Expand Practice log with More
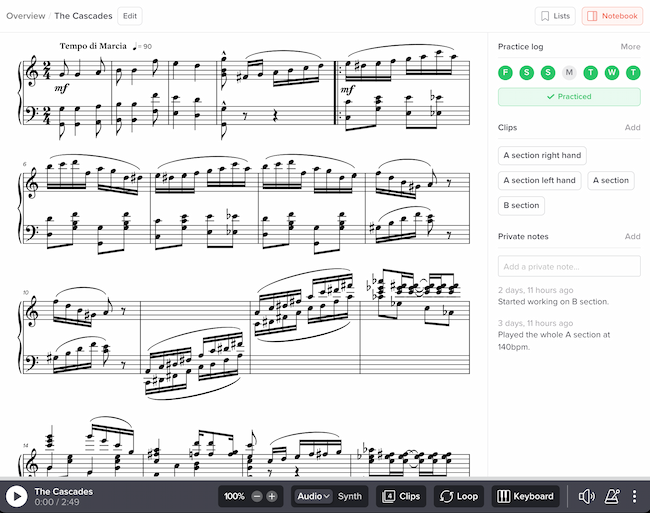Viewport: 650px width, 513px height. pyautogui.click(x=630, y=47)
